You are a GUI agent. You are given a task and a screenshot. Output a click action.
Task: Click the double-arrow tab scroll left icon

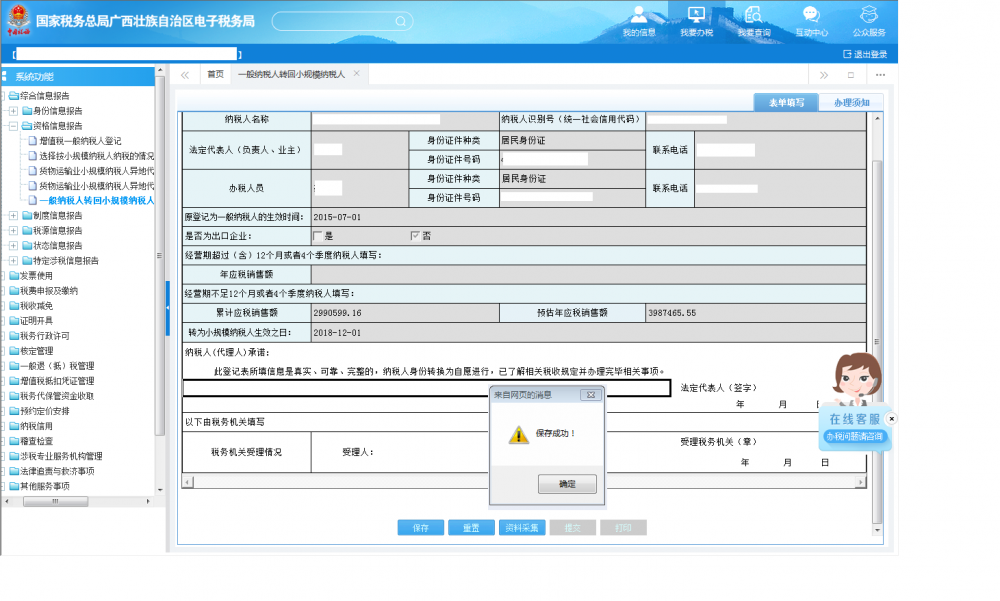point(185,75)
